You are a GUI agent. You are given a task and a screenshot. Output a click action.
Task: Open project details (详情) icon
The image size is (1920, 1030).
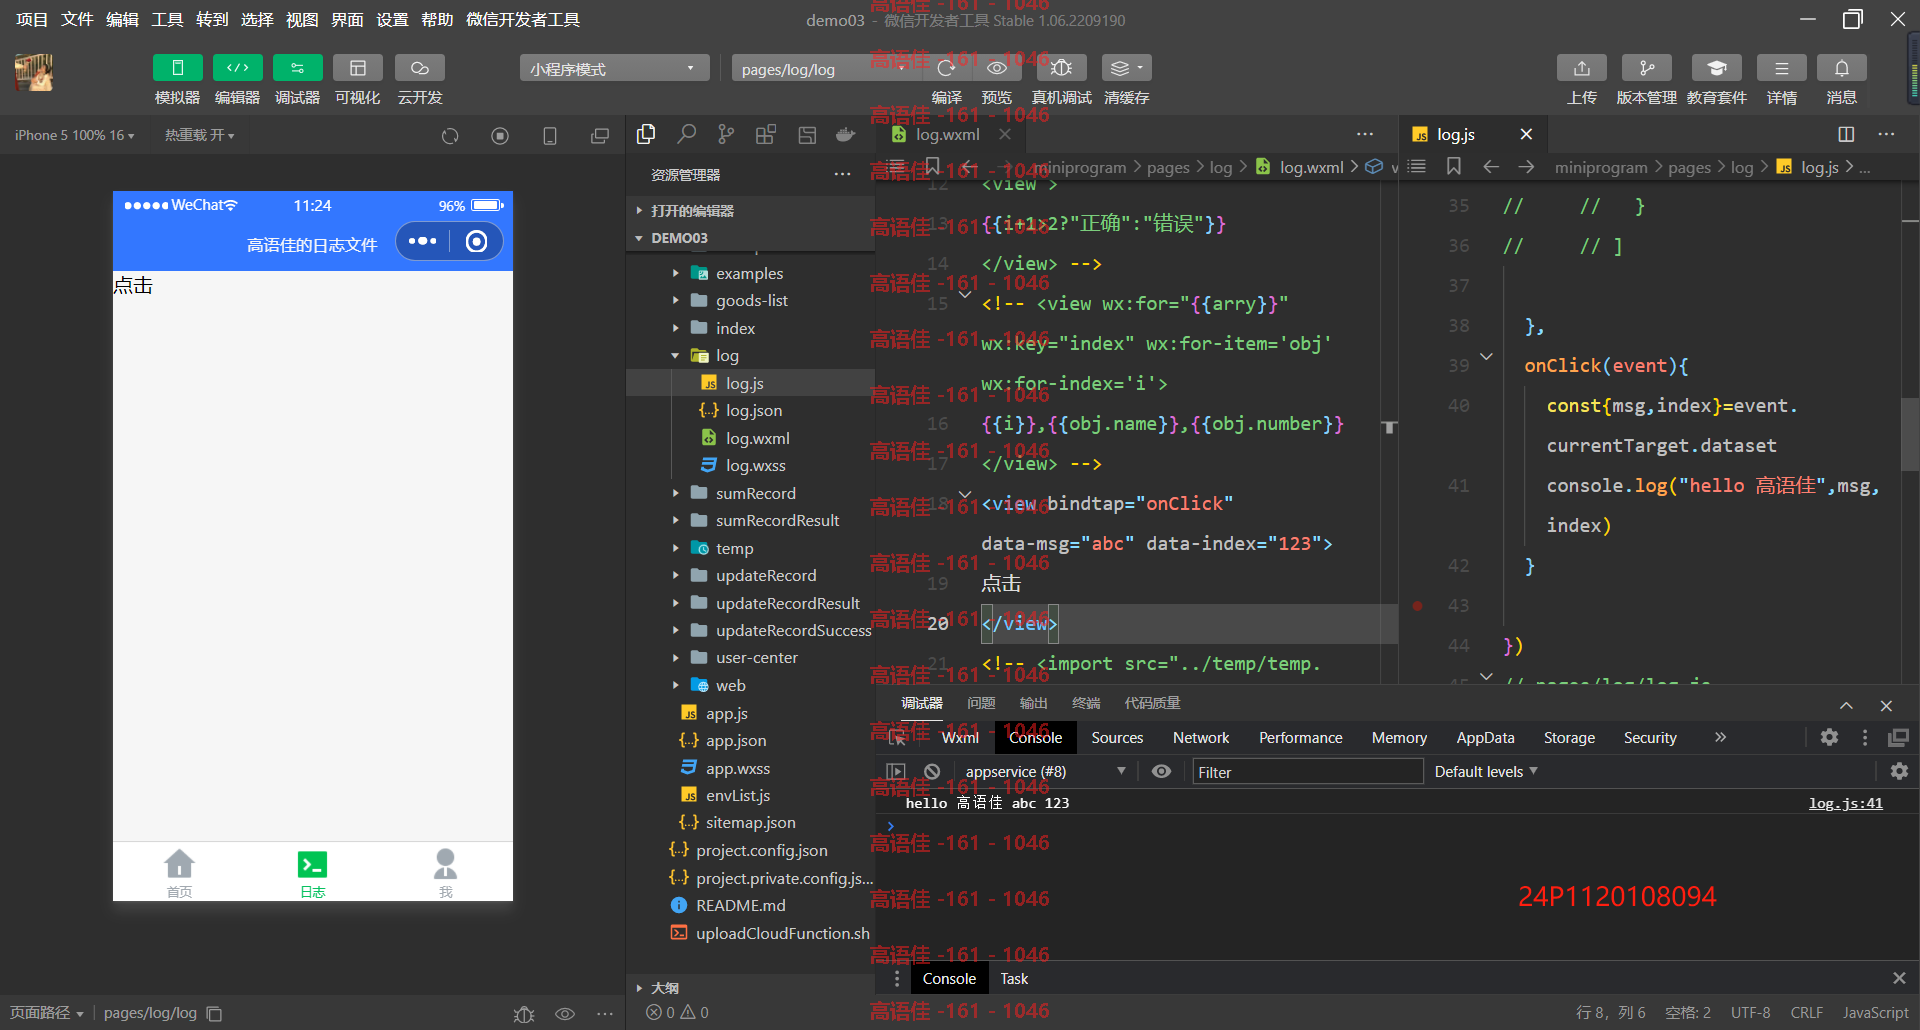[x=1781, y=68]
